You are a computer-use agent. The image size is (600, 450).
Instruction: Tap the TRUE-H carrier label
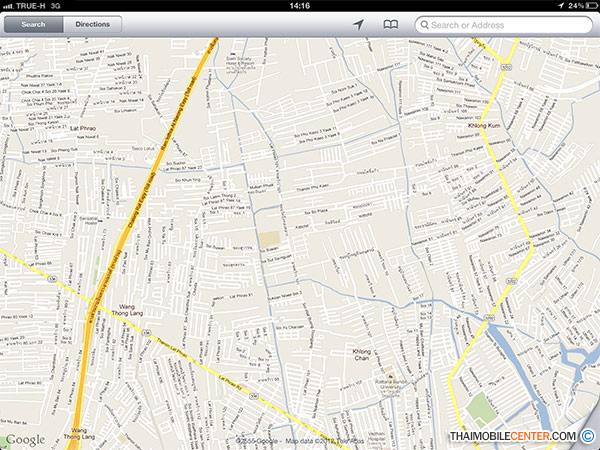pyautogui.click(x=35, y=6)
